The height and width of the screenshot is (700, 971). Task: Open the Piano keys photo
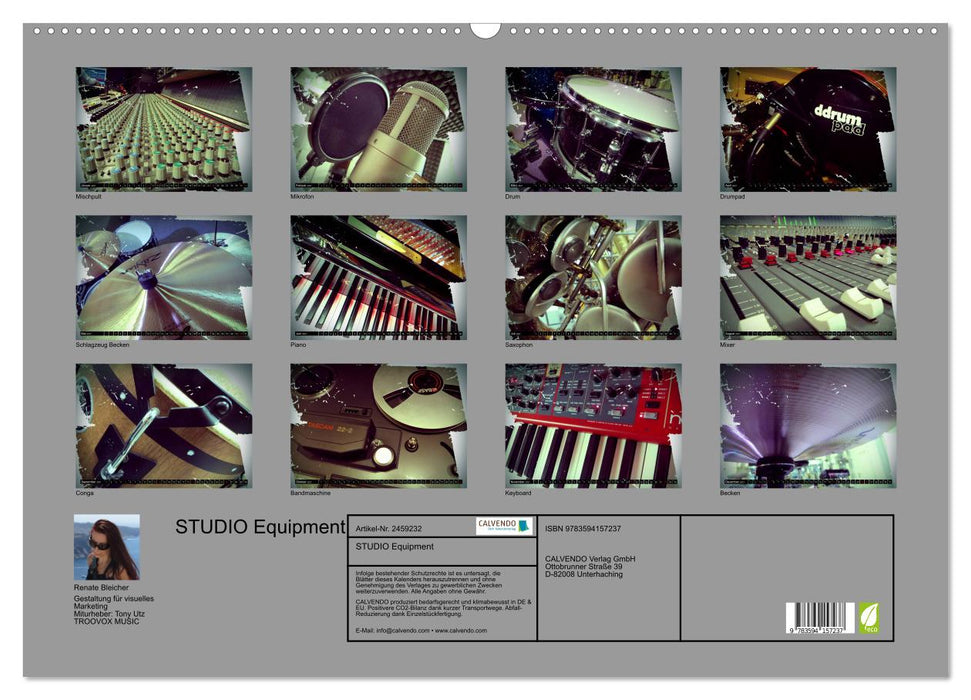pyautogui.click(x=378, y=277)
